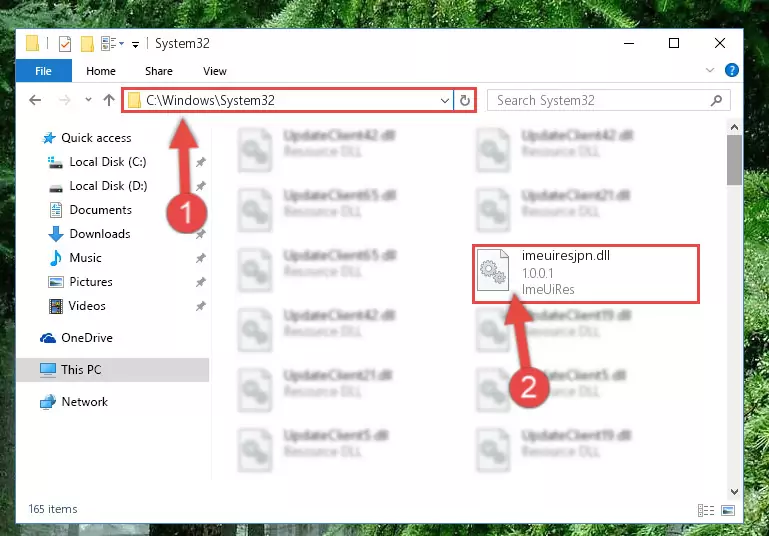Open the Customize Quick Access Toolbar dropdown
Viewport: 769px width, 536px height.
(135, 45)
